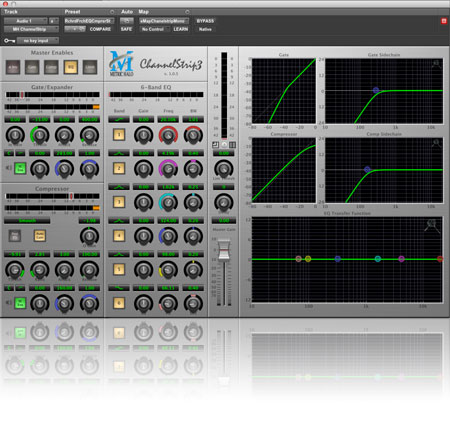450x427 pixels.
Task: Open the band 5 filter type selector
Action: pyautogui.click(x=119, y=254)
